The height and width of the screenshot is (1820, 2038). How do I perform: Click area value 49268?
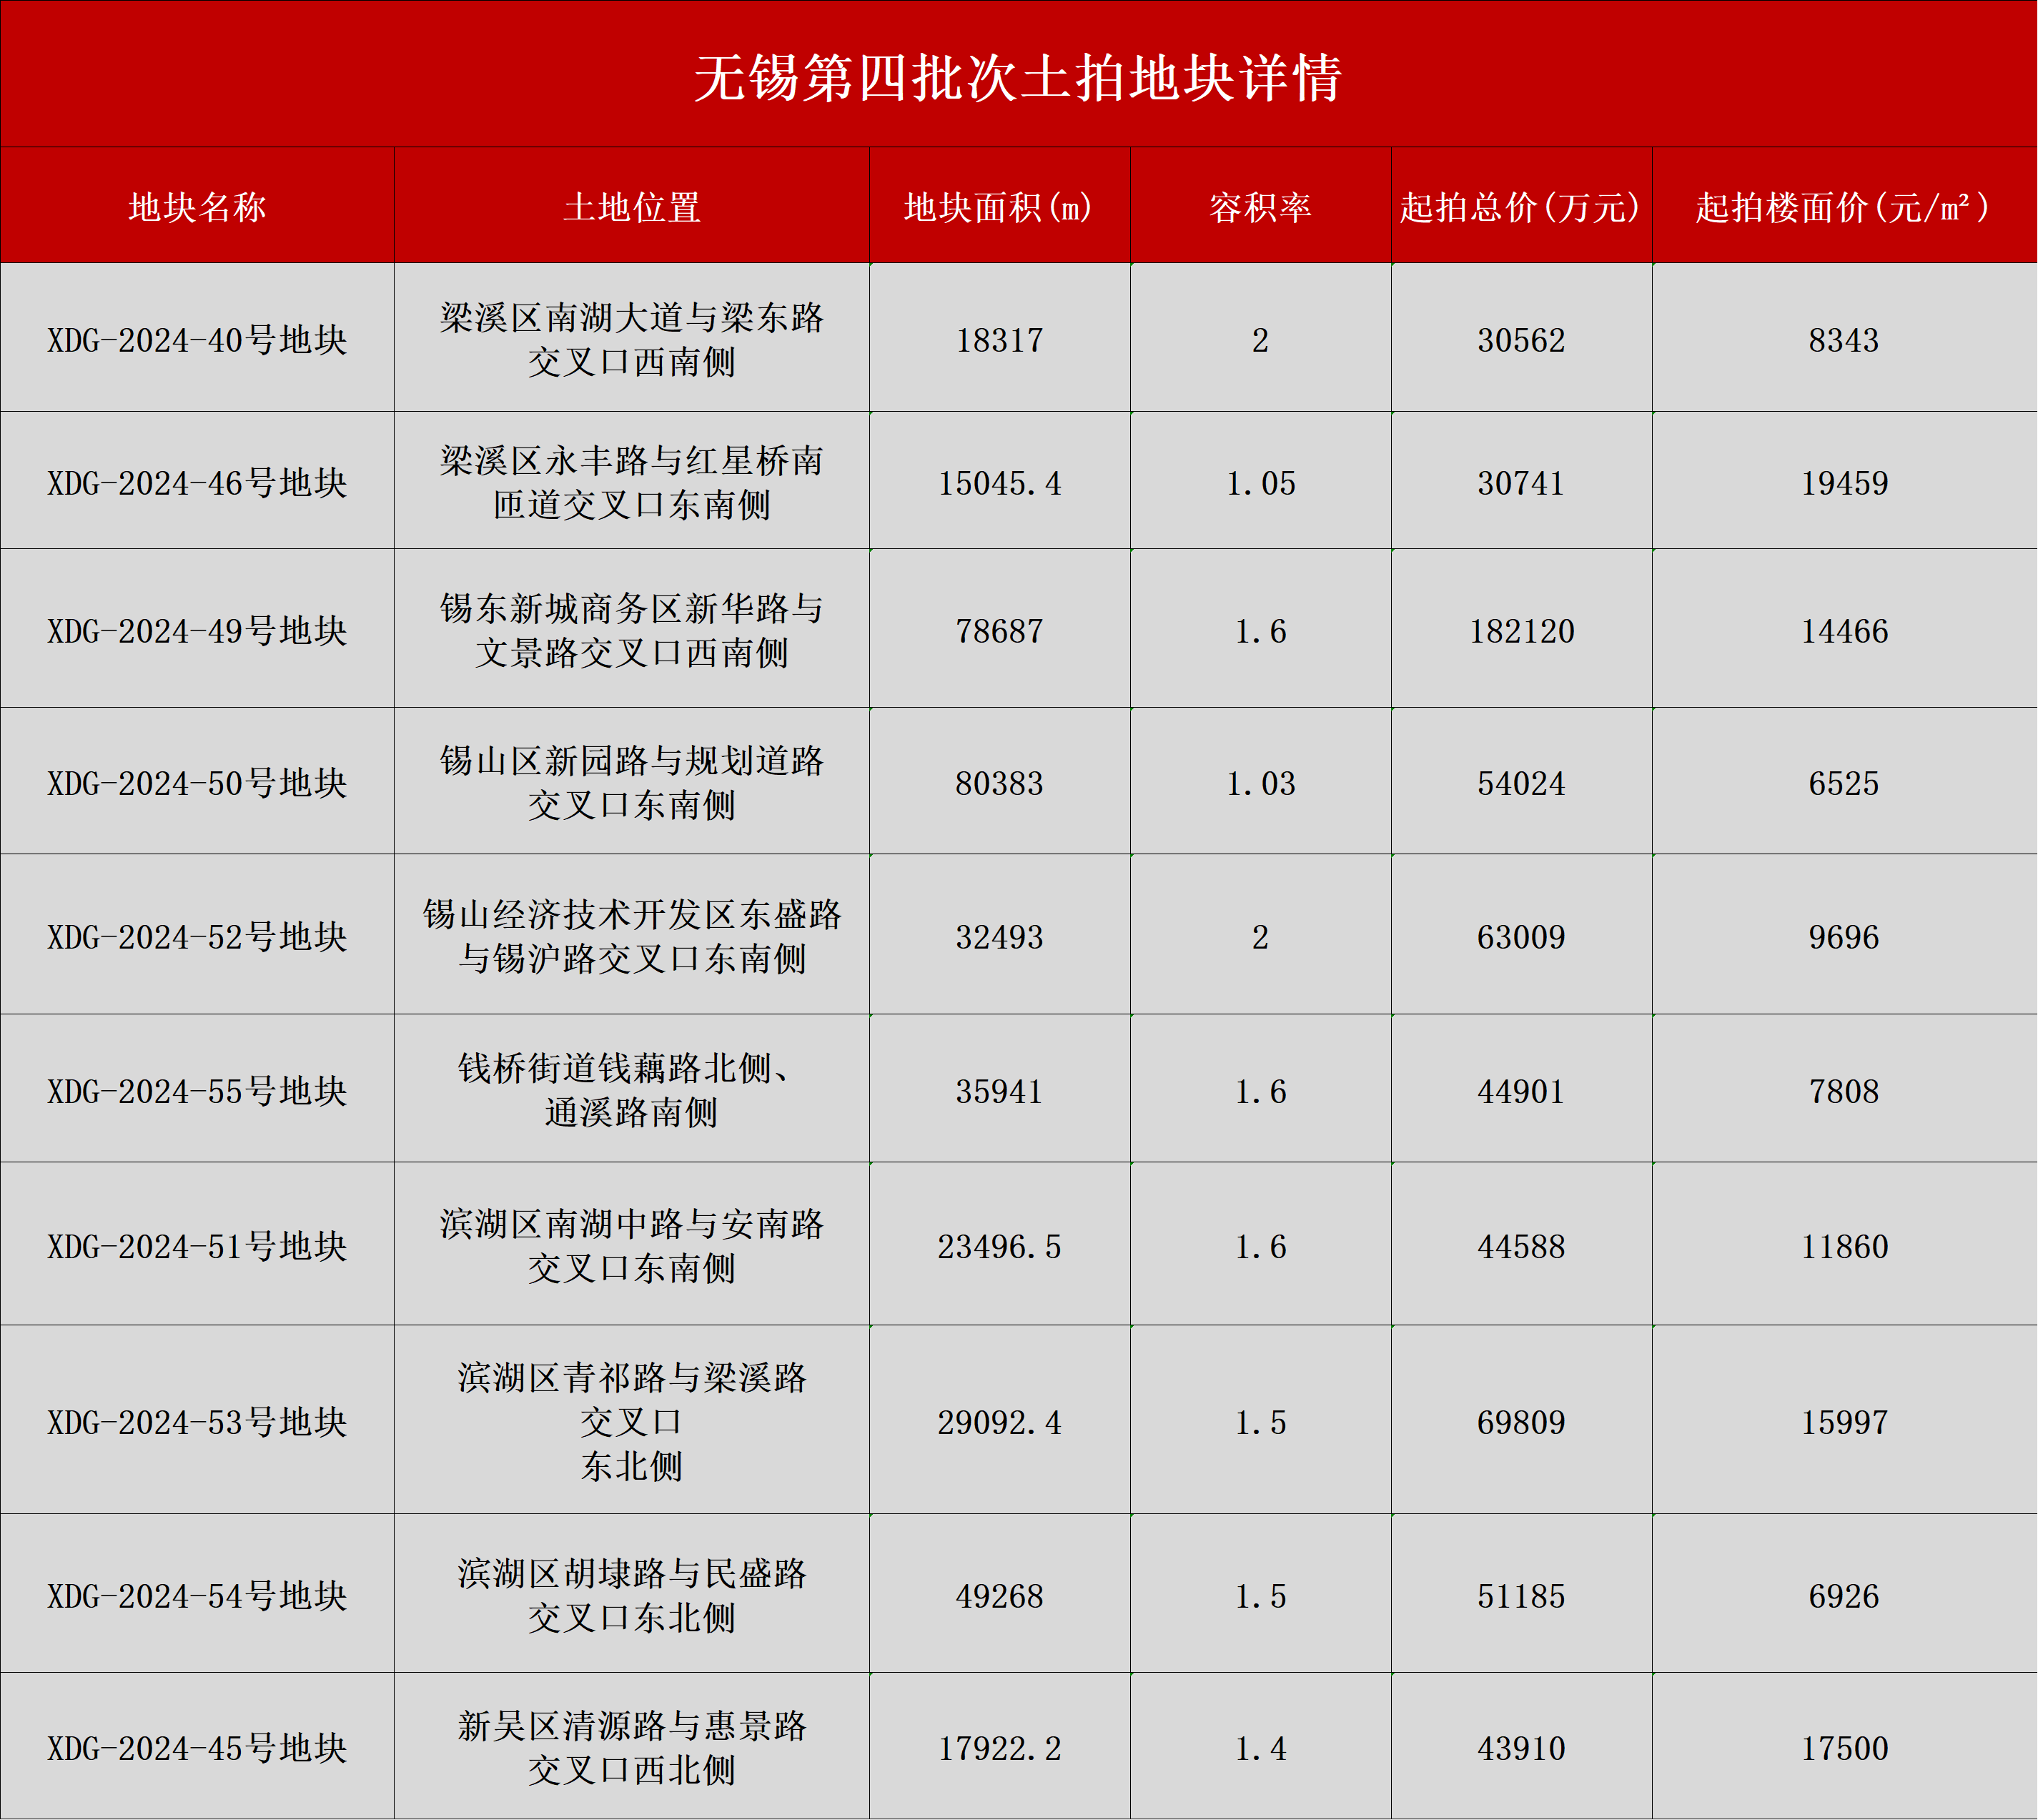tap(1000, 1597)
